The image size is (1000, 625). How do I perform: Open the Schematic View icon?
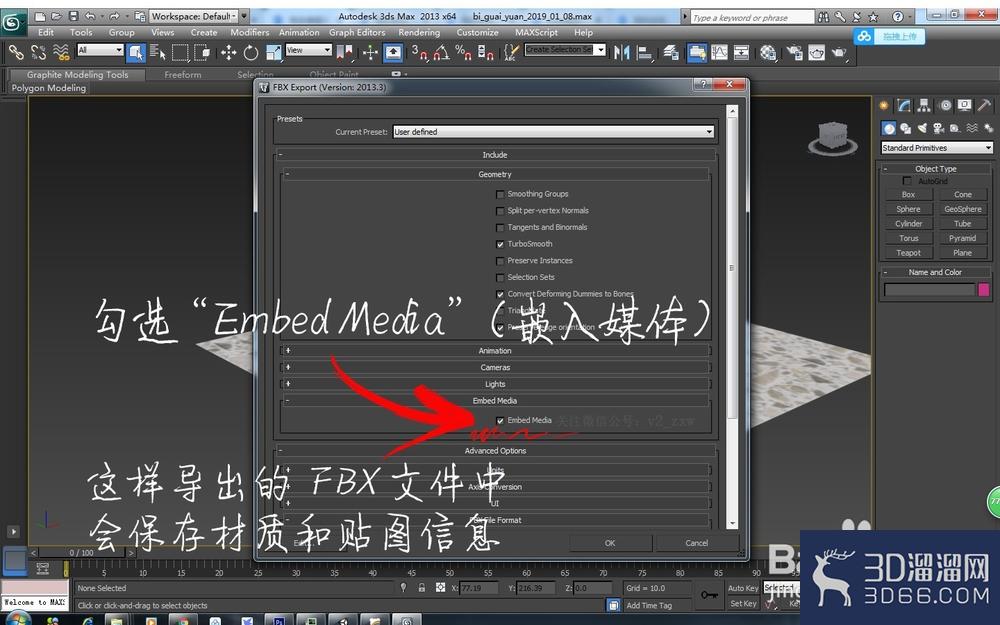click(x=741, y=52)
